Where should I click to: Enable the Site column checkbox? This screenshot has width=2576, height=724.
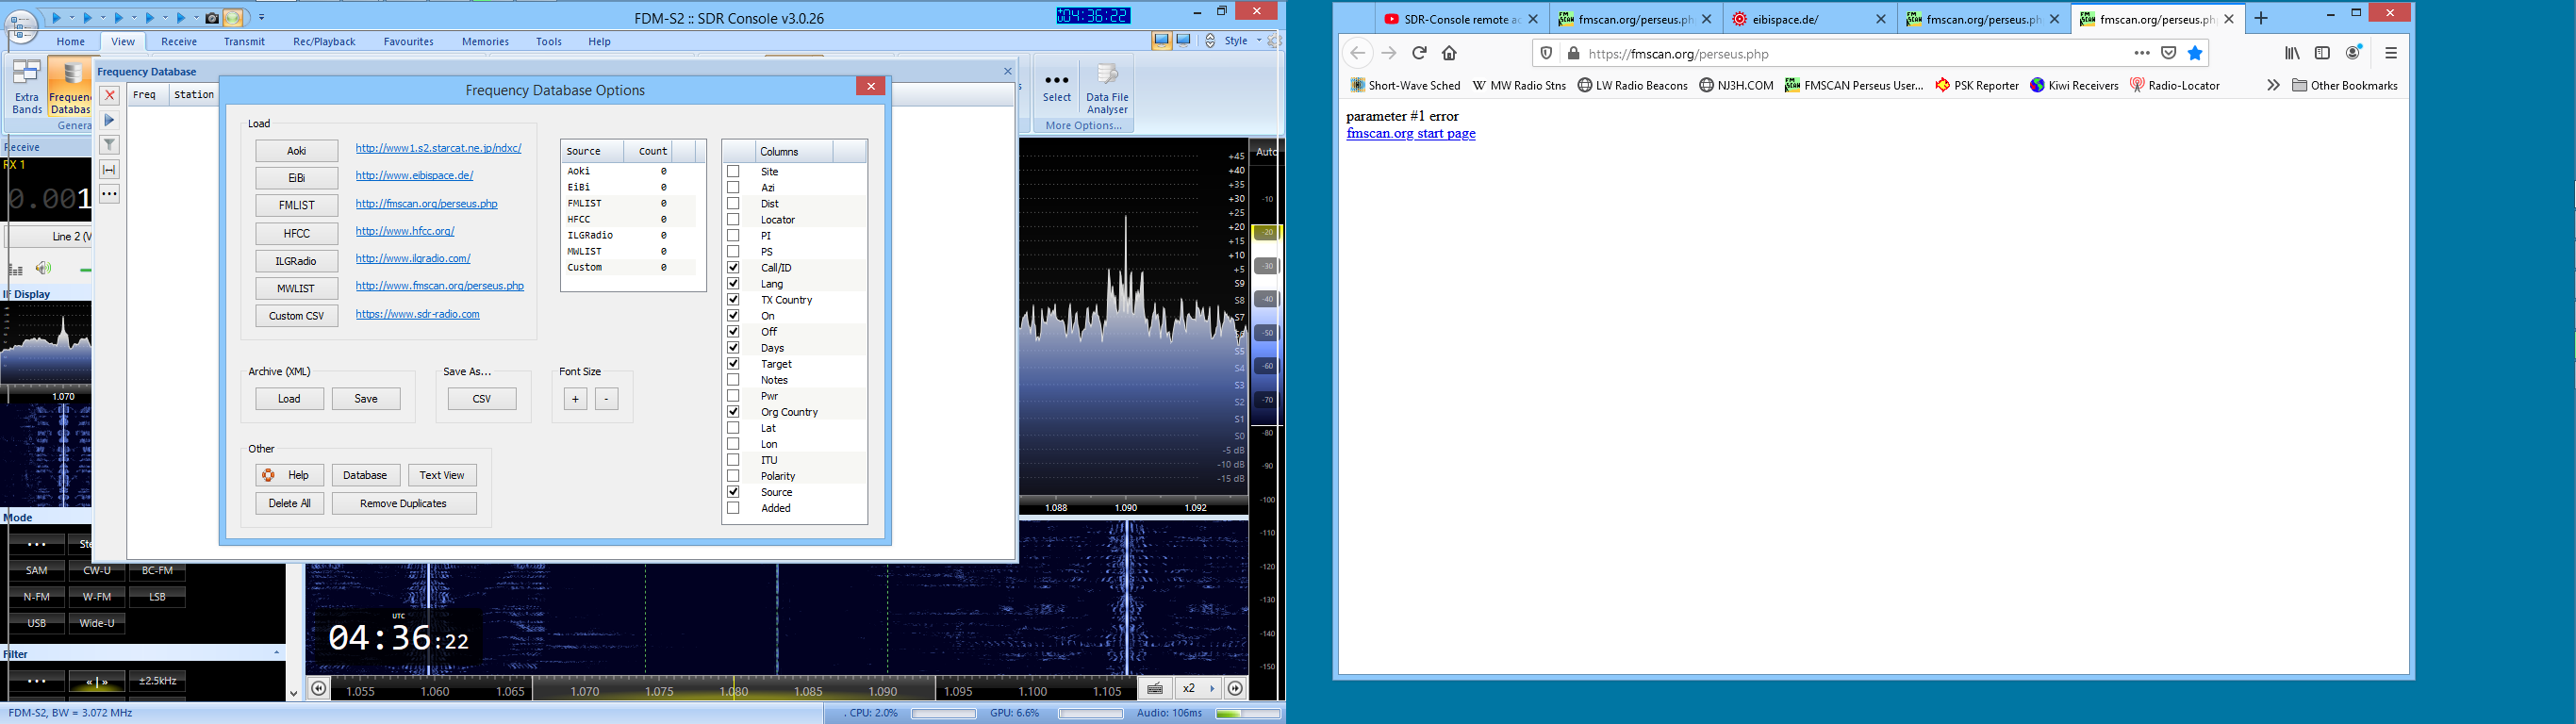tap(733, 172)
